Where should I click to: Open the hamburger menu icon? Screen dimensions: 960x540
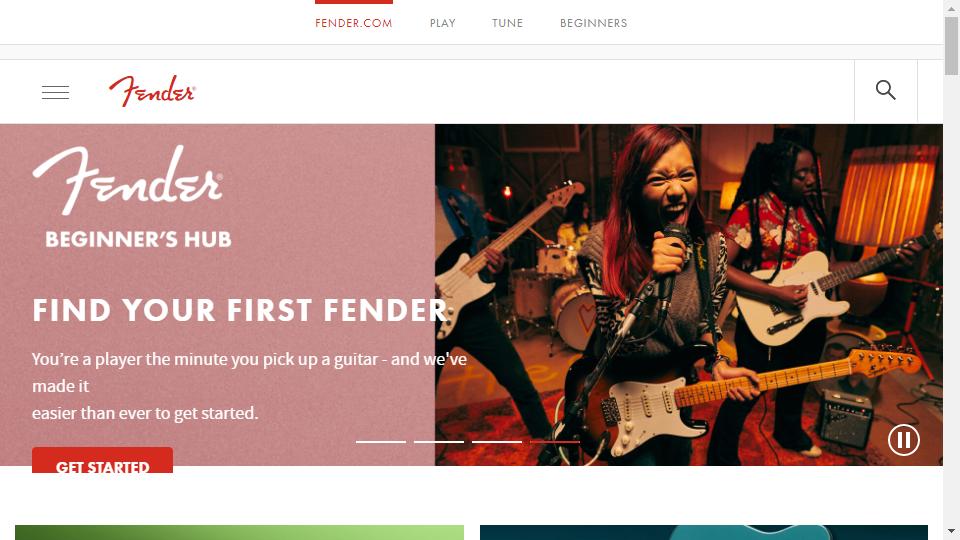tap(55, 92)
